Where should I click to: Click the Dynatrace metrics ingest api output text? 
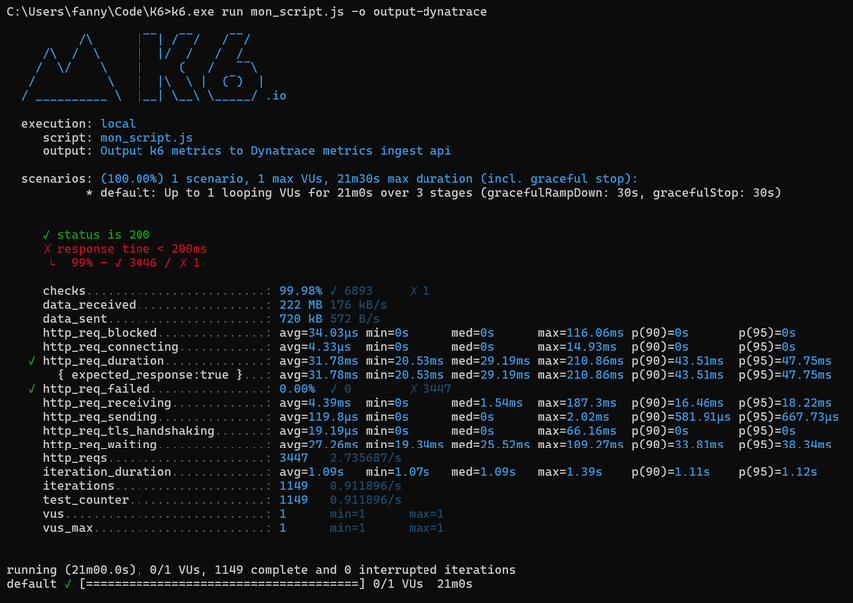pos(276,151)
